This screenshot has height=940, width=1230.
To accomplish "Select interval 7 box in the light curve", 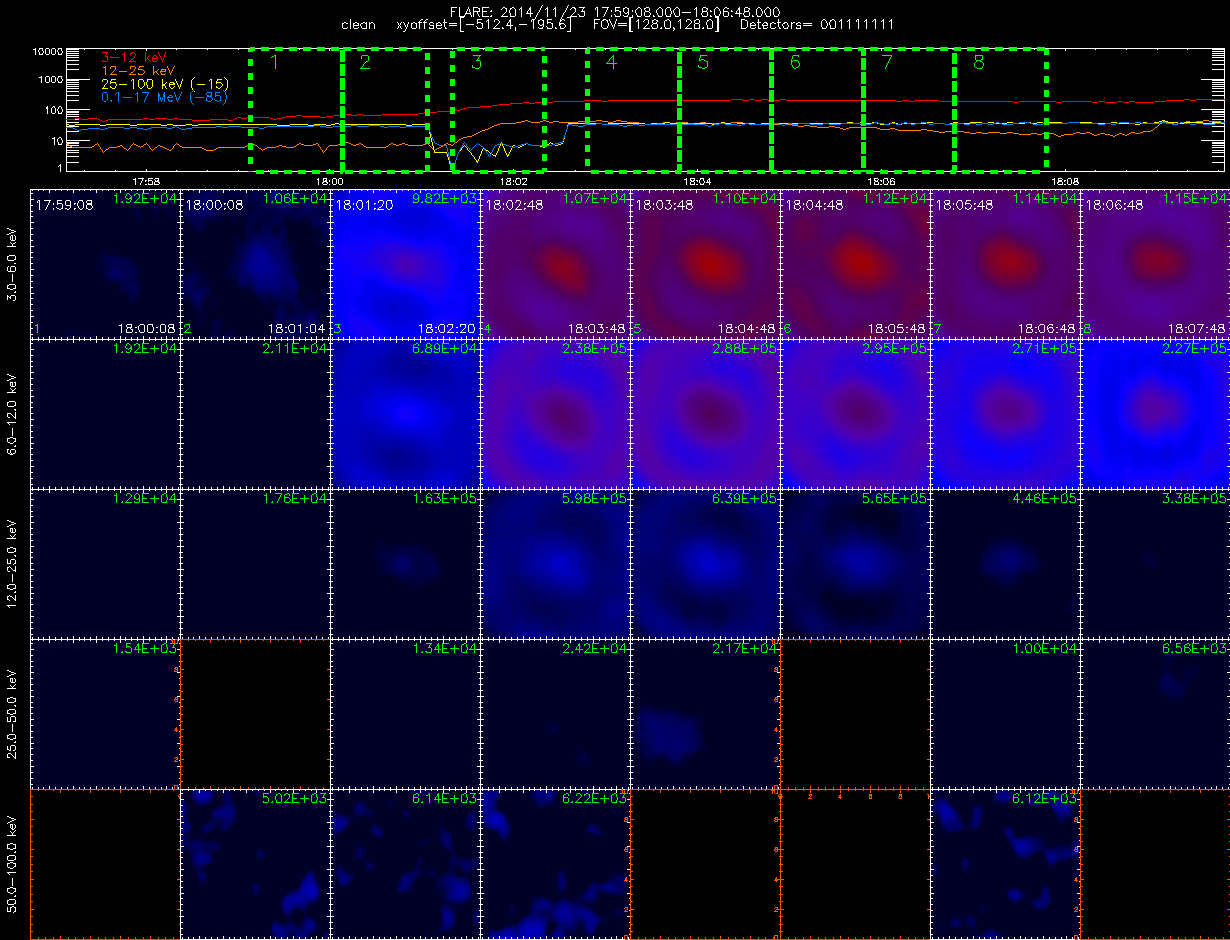I will pyautogui.click(x=909, y=108).
